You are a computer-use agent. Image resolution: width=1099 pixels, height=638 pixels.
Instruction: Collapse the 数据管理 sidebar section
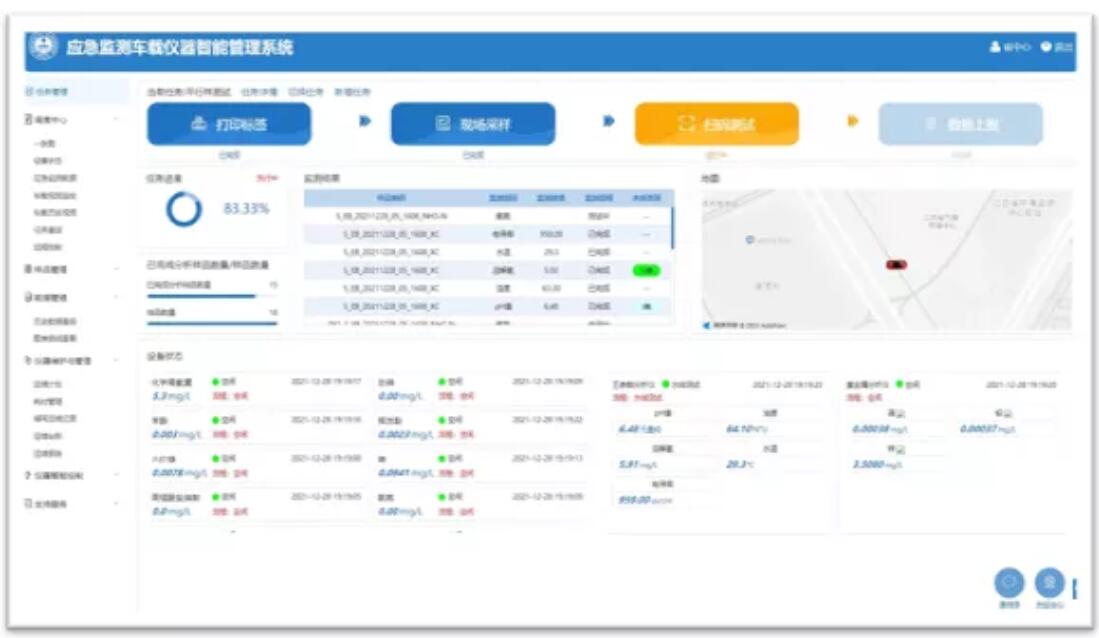72,297
